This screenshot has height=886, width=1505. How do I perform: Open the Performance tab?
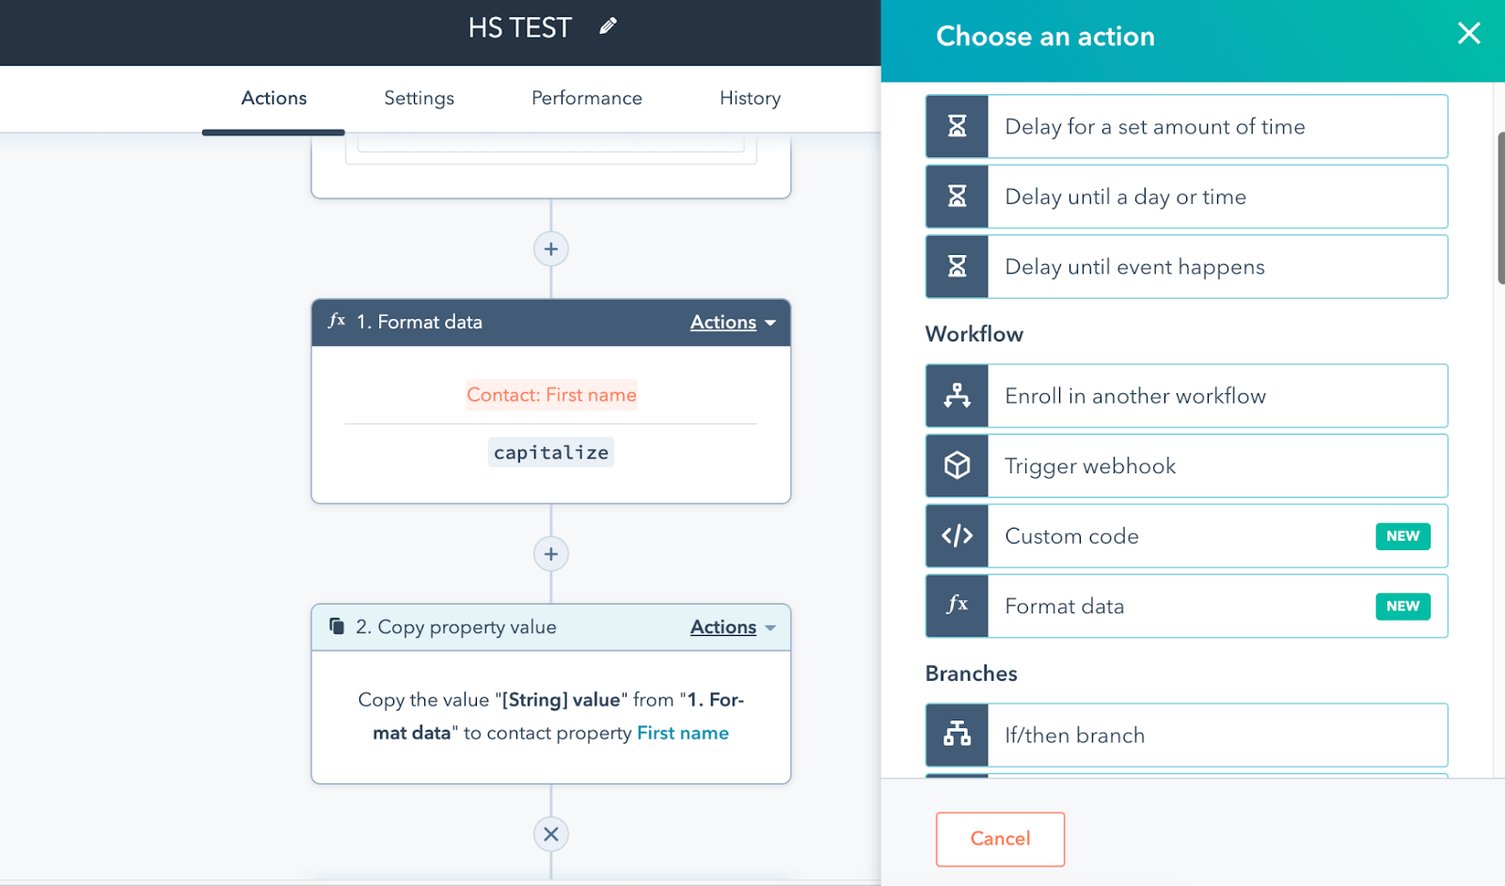tap(587, 98)
